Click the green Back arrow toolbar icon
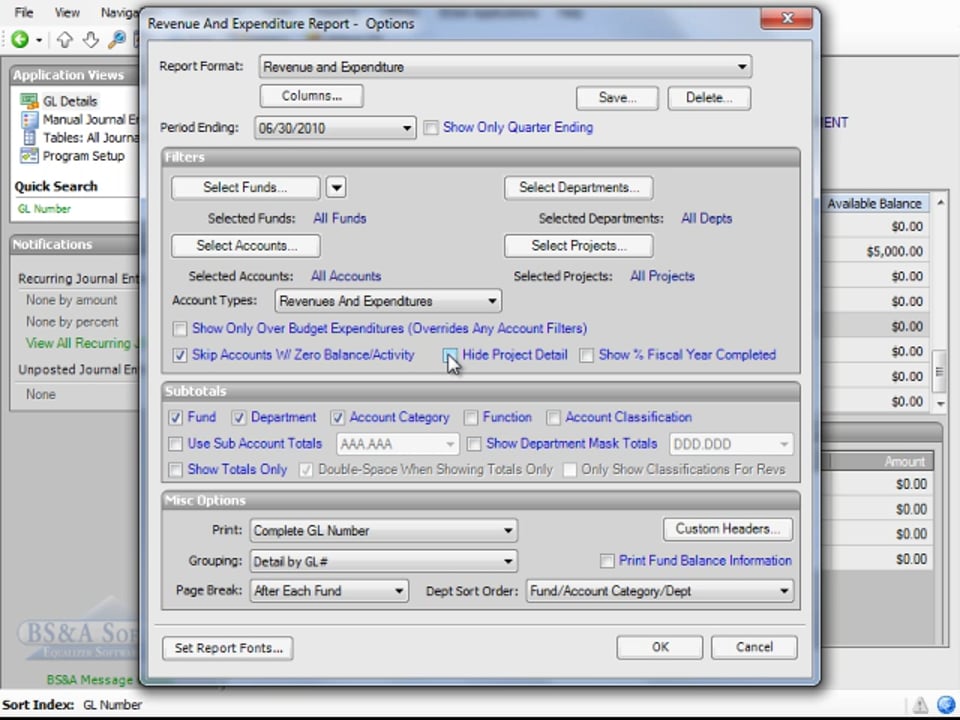960x720 pixels. tap(20, 40)
